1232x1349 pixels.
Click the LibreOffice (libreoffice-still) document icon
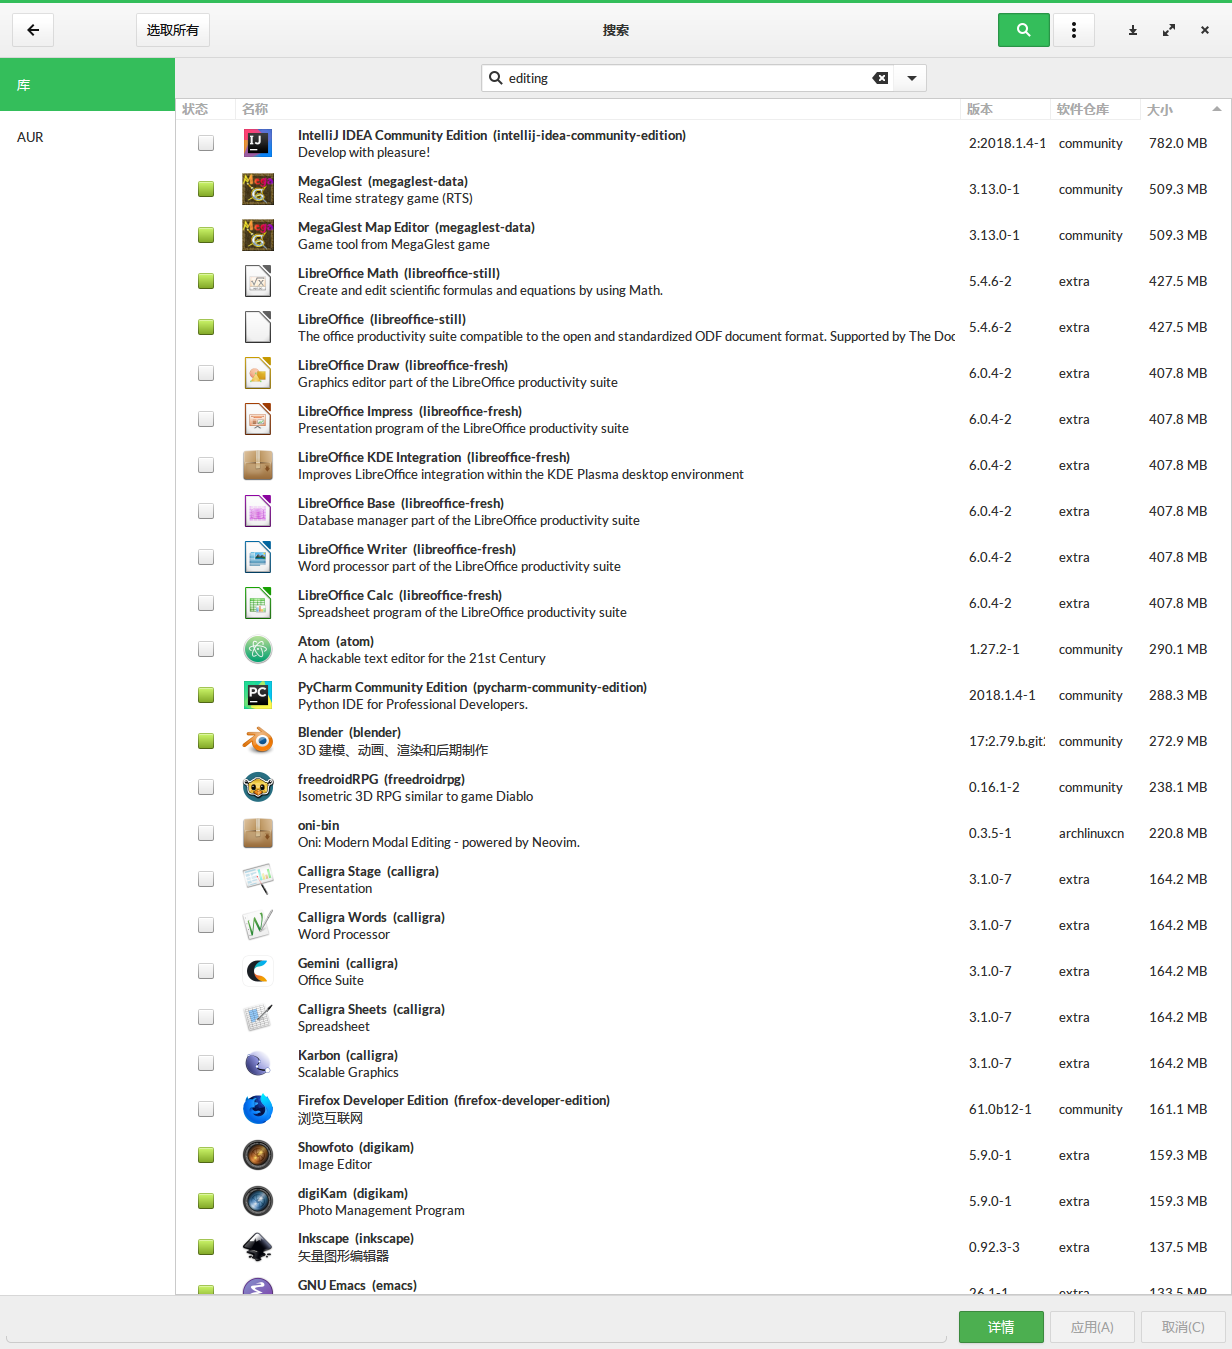pyautogui.click(x=258, y=327)
